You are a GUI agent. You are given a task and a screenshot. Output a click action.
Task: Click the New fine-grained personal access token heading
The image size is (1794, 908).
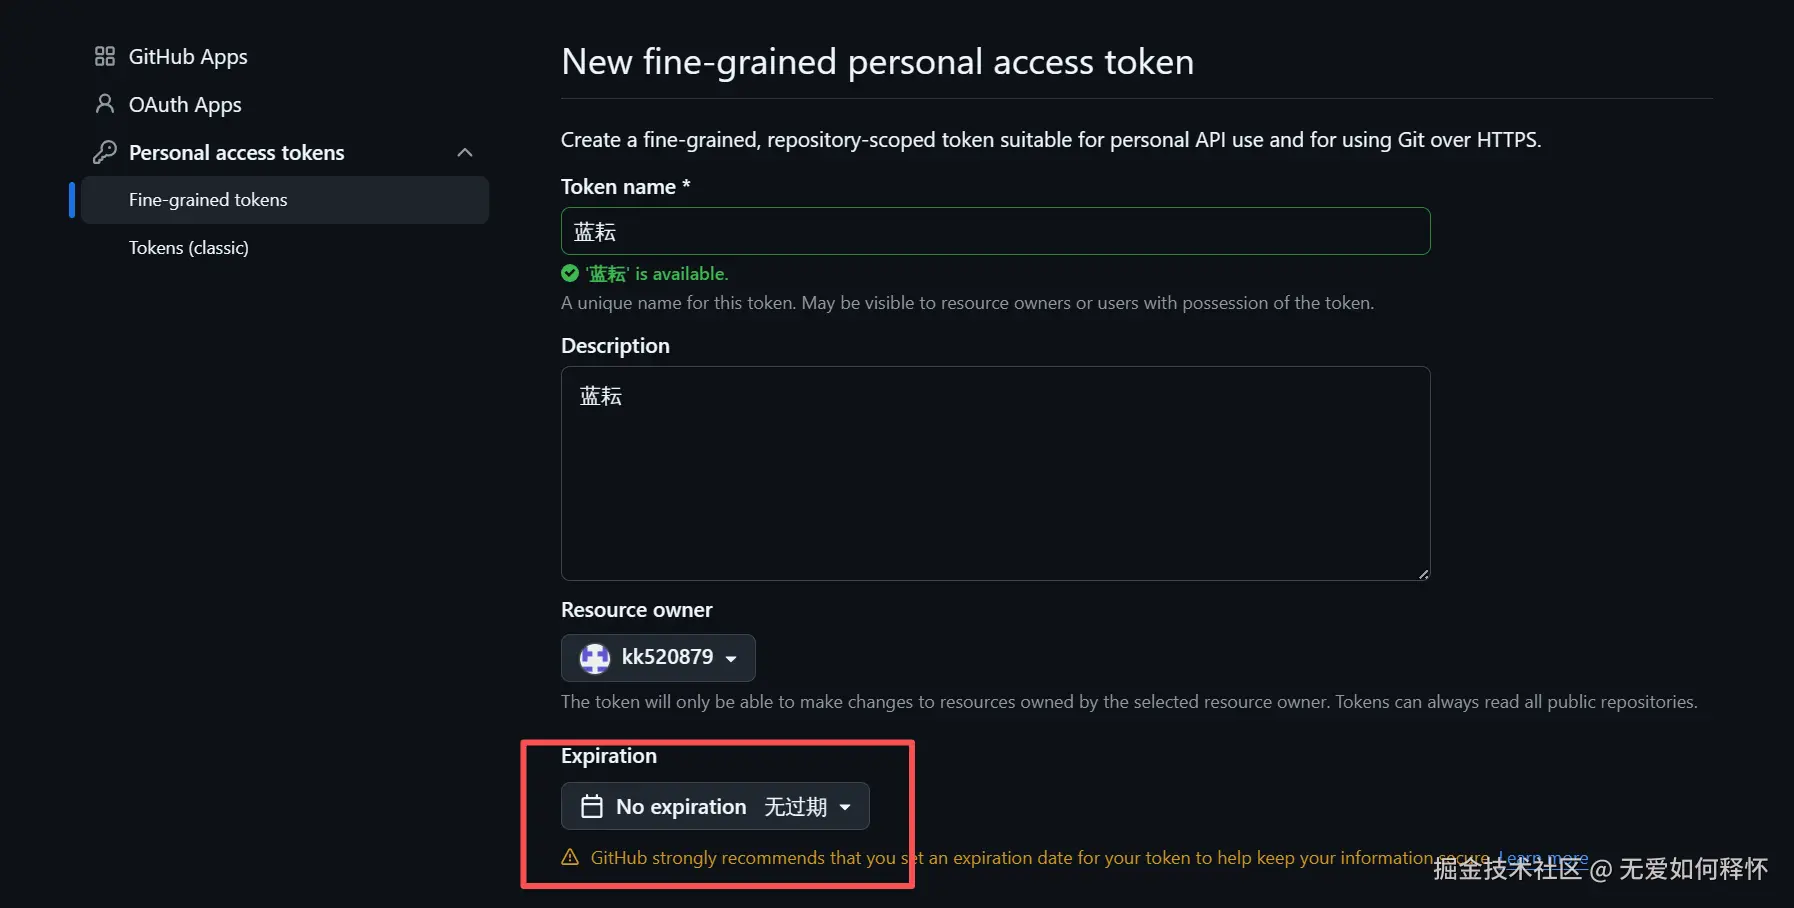click(877, 62)
